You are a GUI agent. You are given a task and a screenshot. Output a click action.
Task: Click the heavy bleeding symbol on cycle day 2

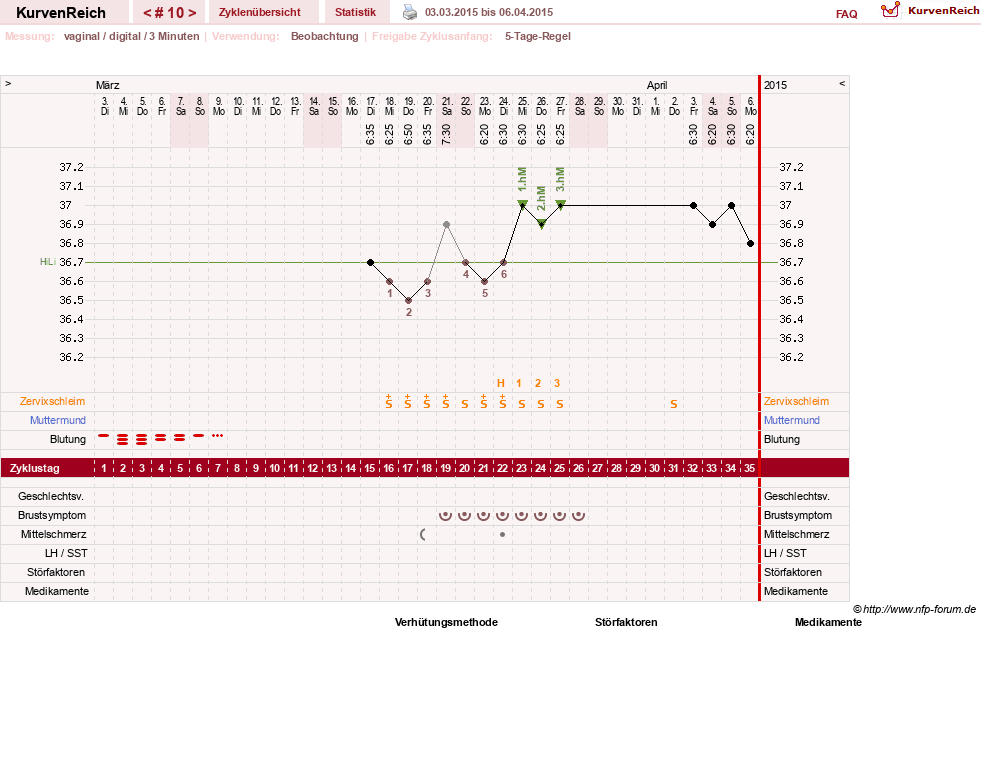pyautogui.click(x=123, y=439)
